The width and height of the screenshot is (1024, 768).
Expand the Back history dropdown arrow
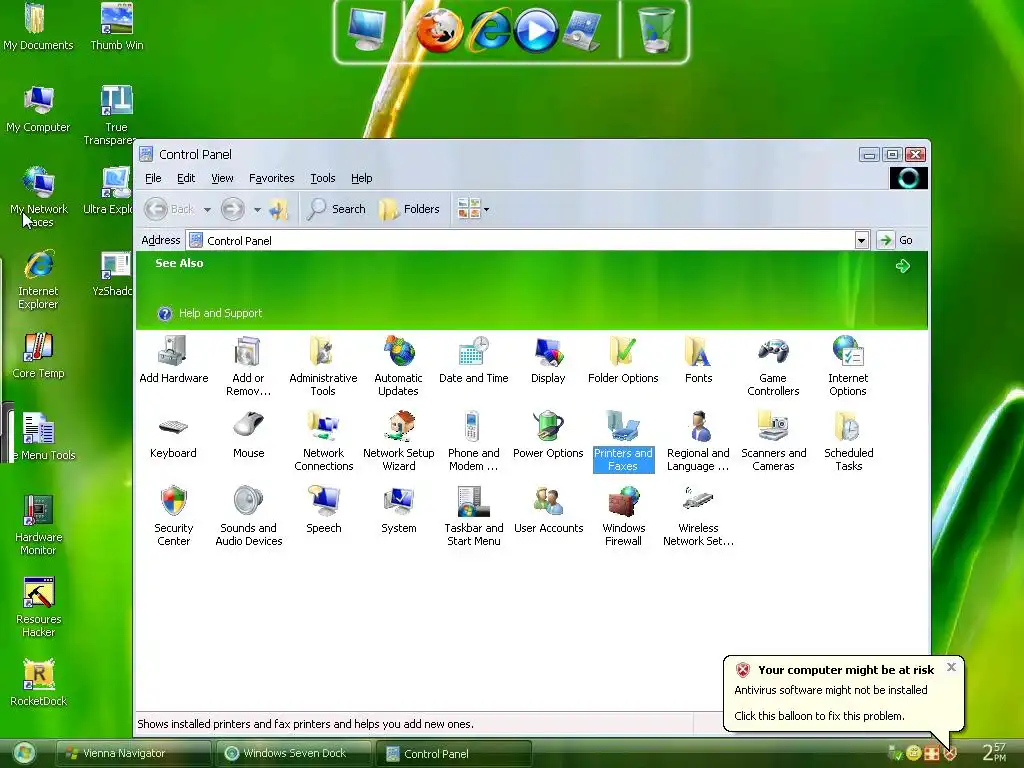[207, 210]
